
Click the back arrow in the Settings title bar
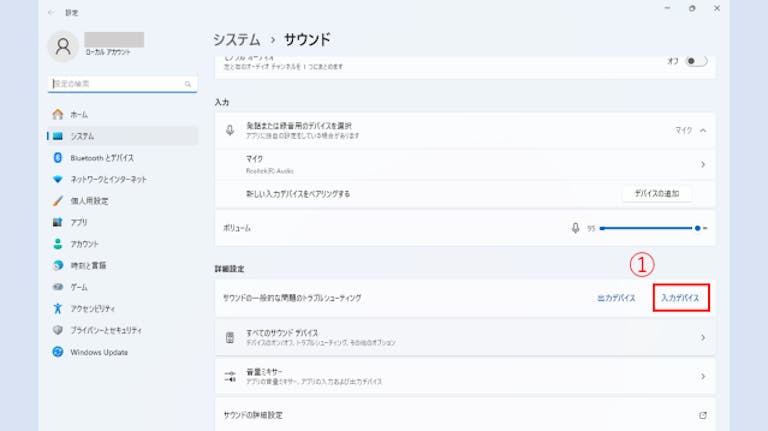tap(51, 12)
